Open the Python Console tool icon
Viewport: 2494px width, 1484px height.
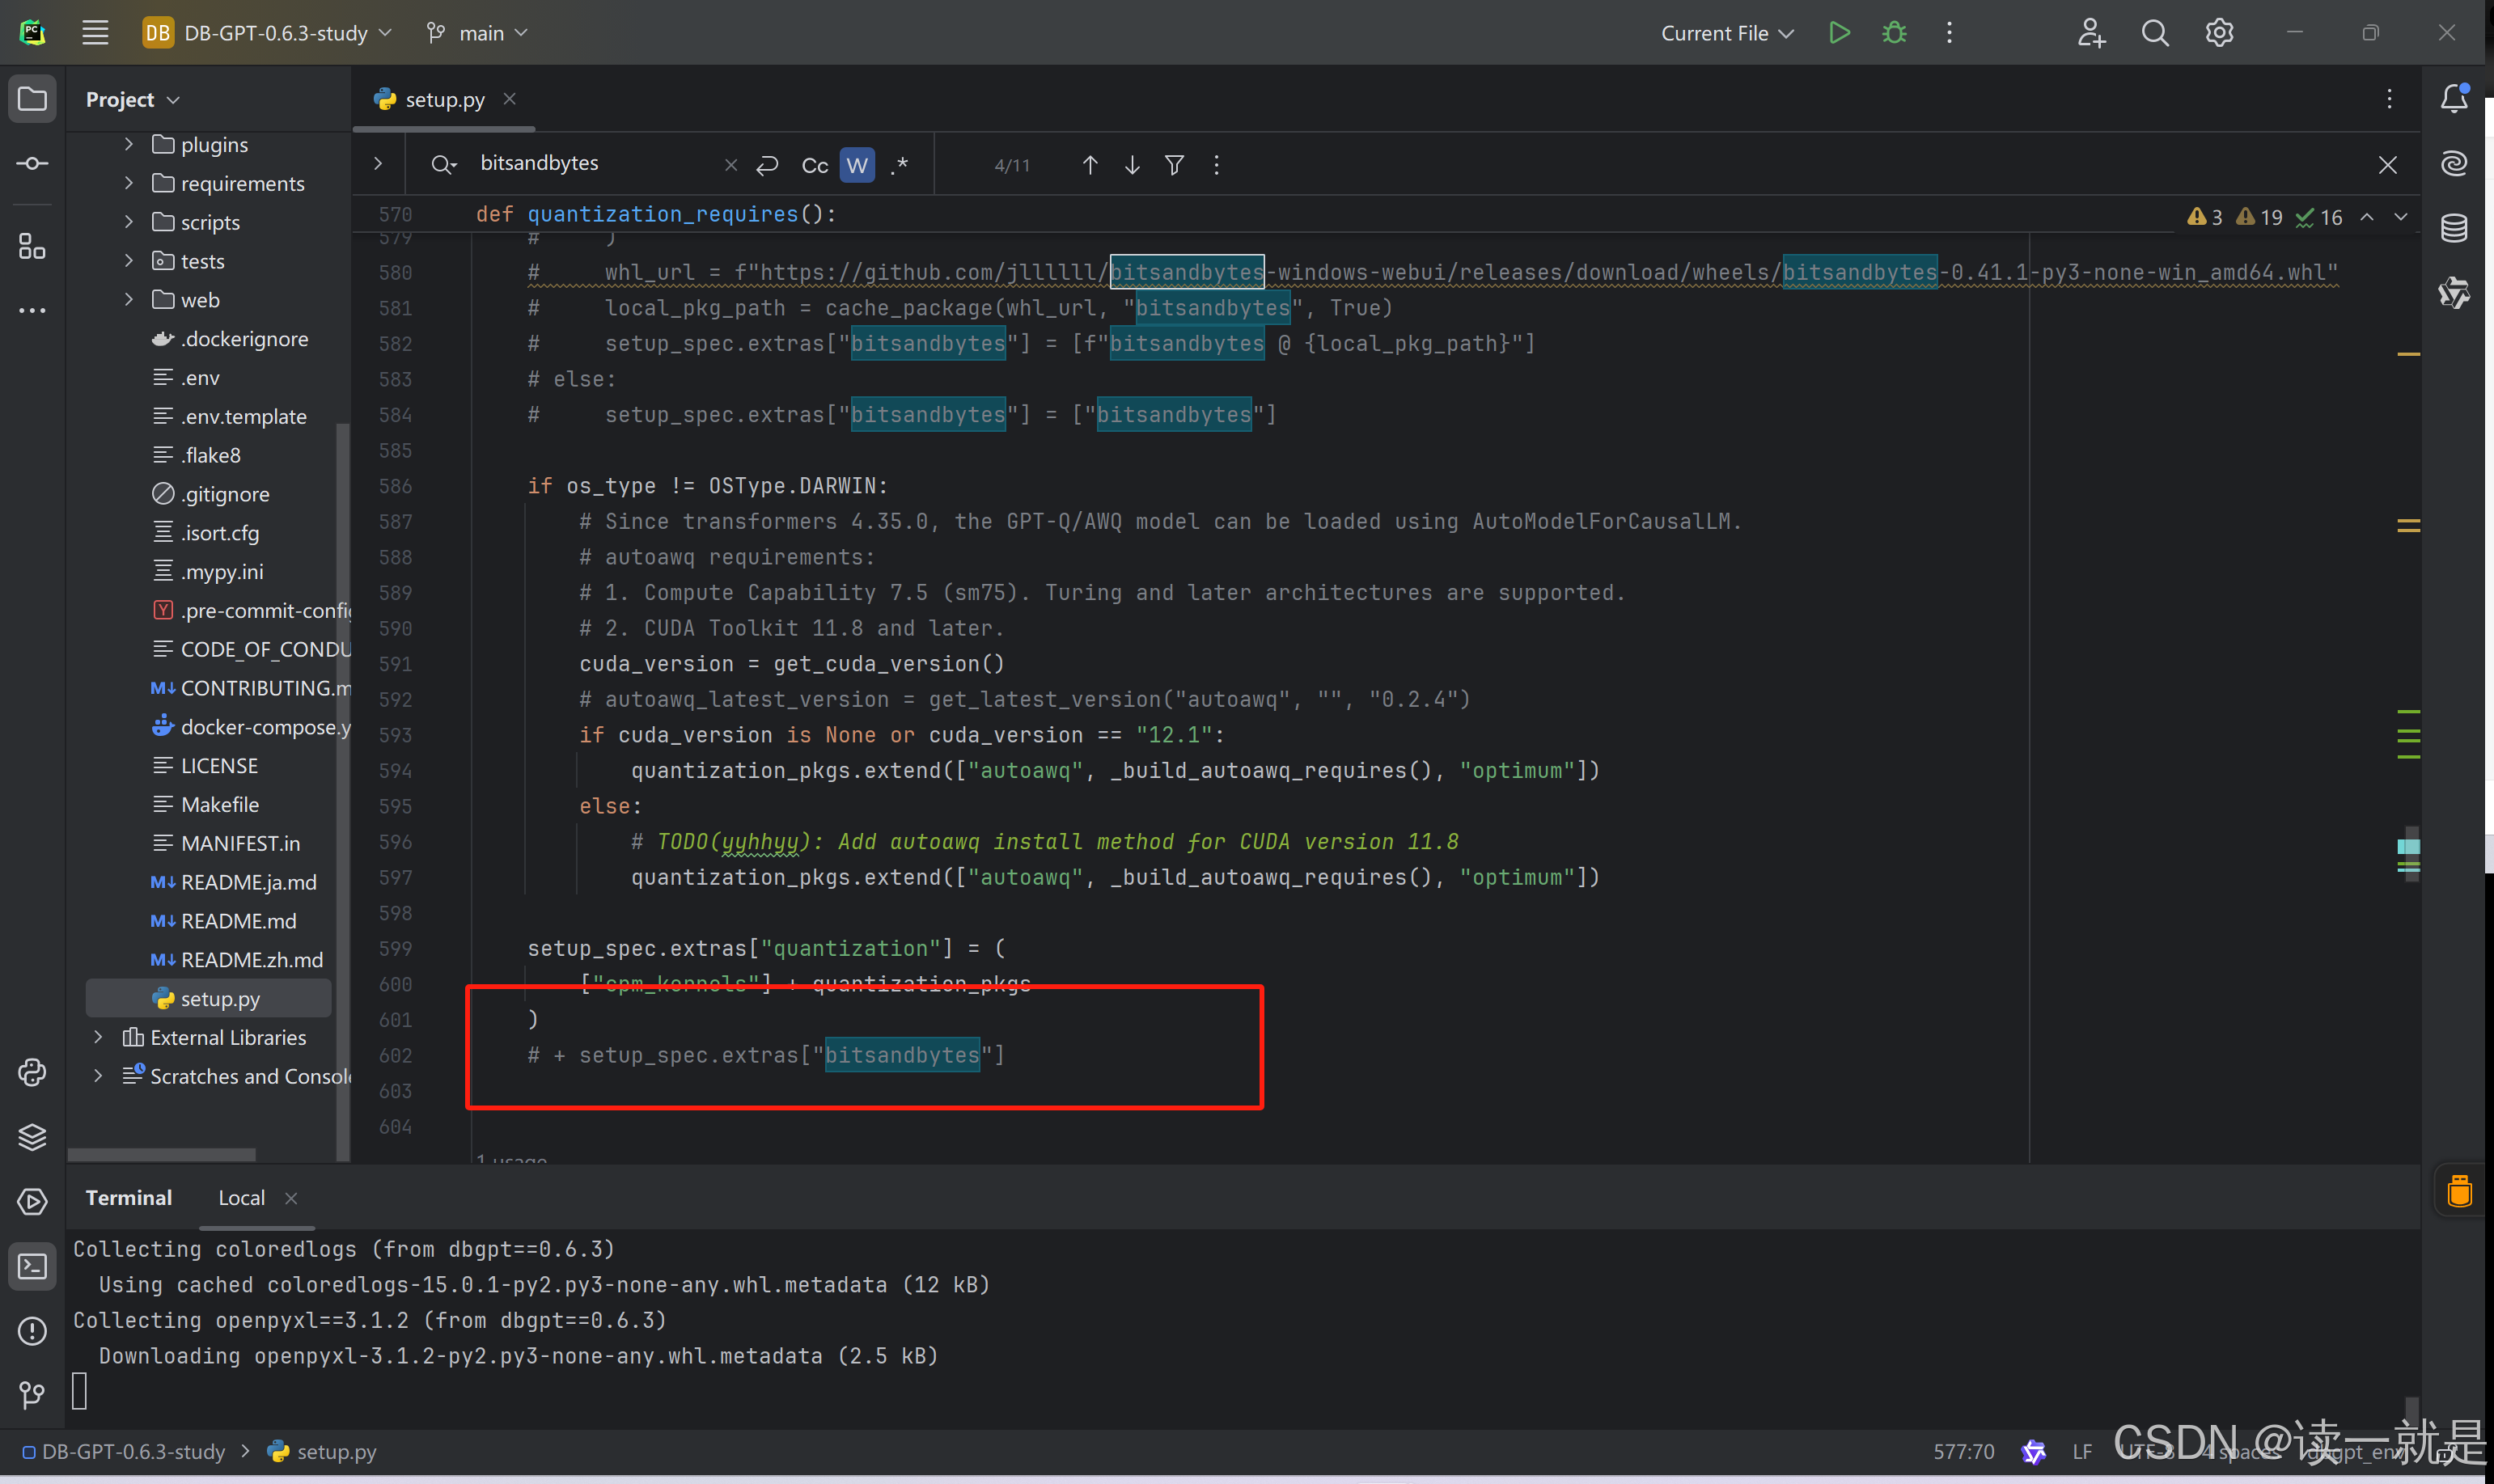click(x=32, y=1072)
